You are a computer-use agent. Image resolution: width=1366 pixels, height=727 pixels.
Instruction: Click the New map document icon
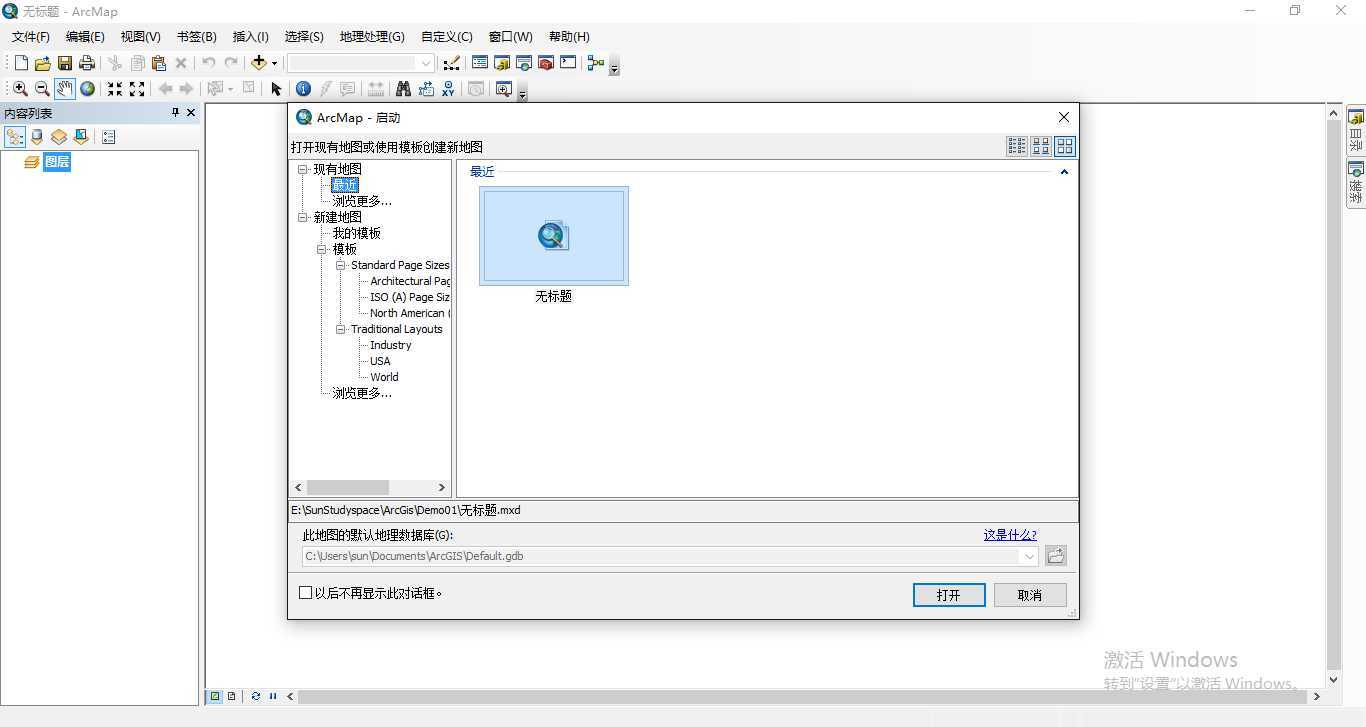point(20,63)
